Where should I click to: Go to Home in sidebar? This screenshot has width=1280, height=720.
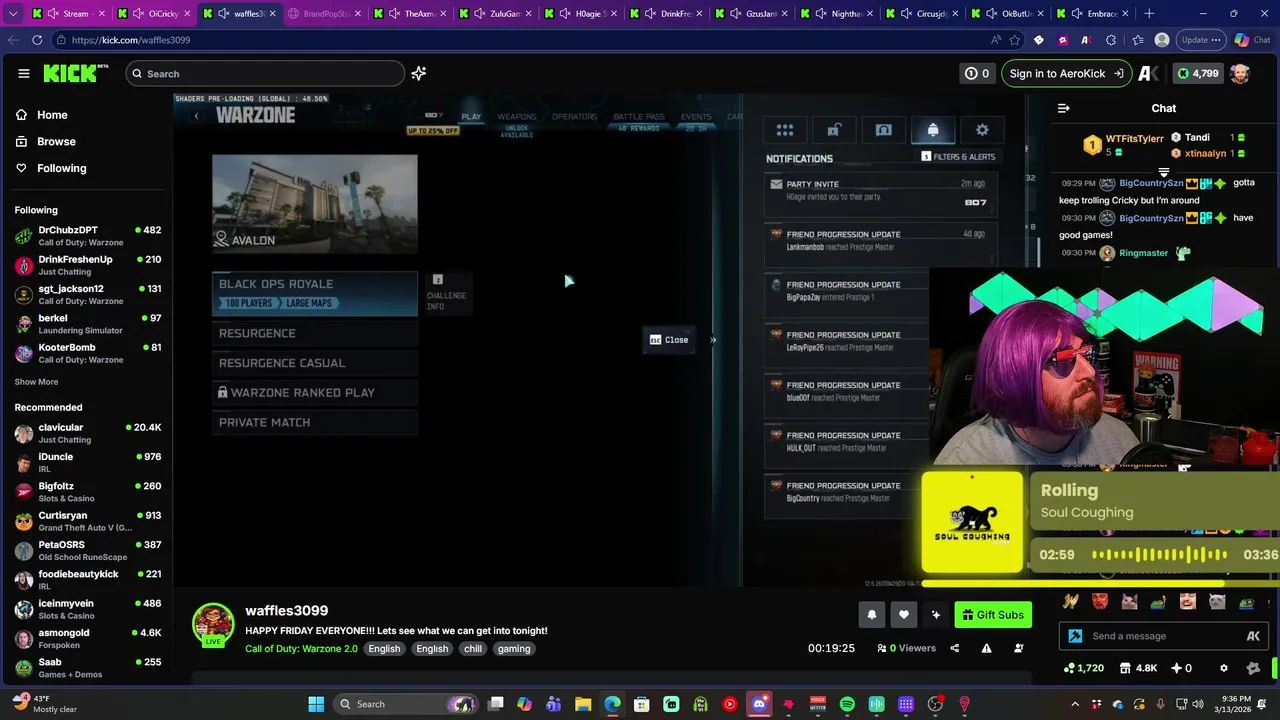(x=52, y=115)
